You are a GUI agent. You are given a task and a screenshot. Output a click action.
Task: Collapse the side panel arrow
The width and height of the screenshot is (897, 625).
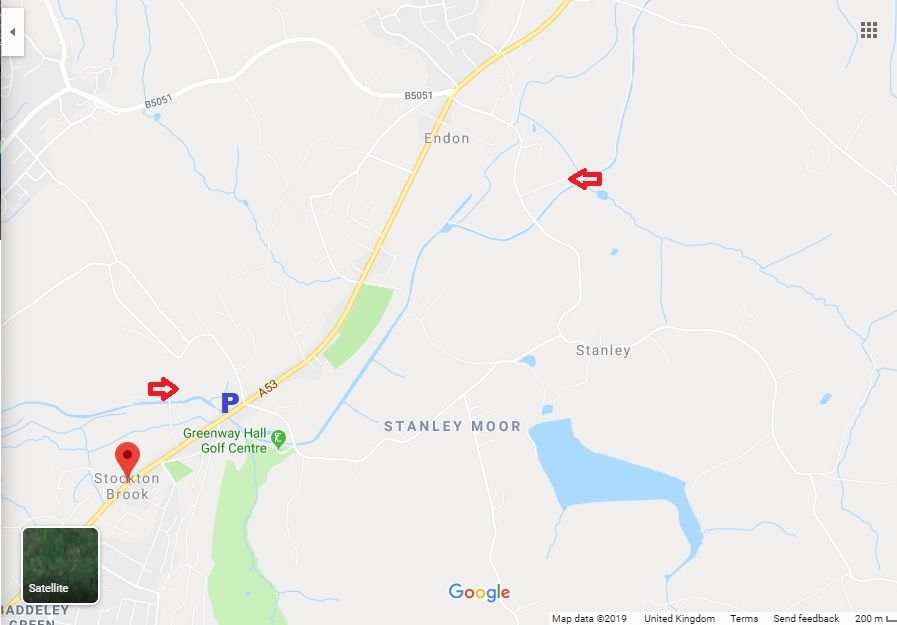pos(12,32)
